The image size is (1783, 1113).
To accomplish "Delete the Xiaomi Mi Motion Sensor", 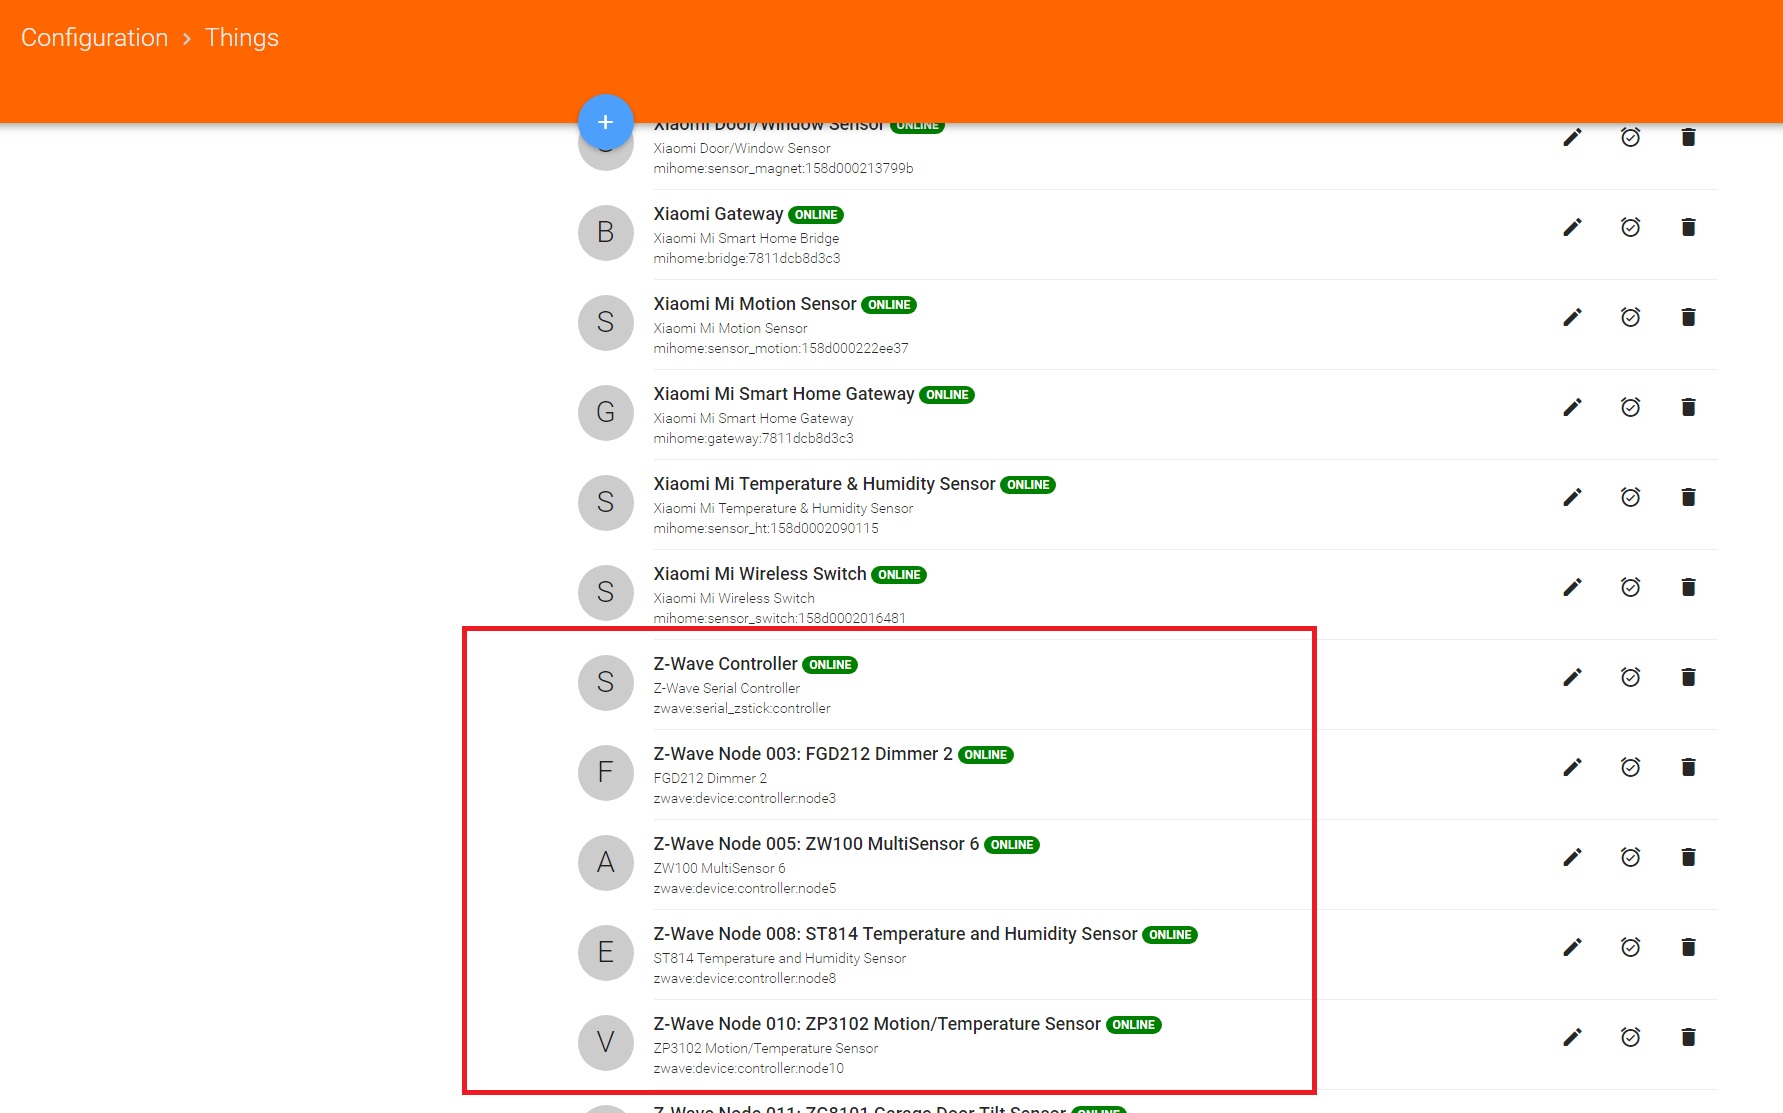I will [x=1688, y=317].
